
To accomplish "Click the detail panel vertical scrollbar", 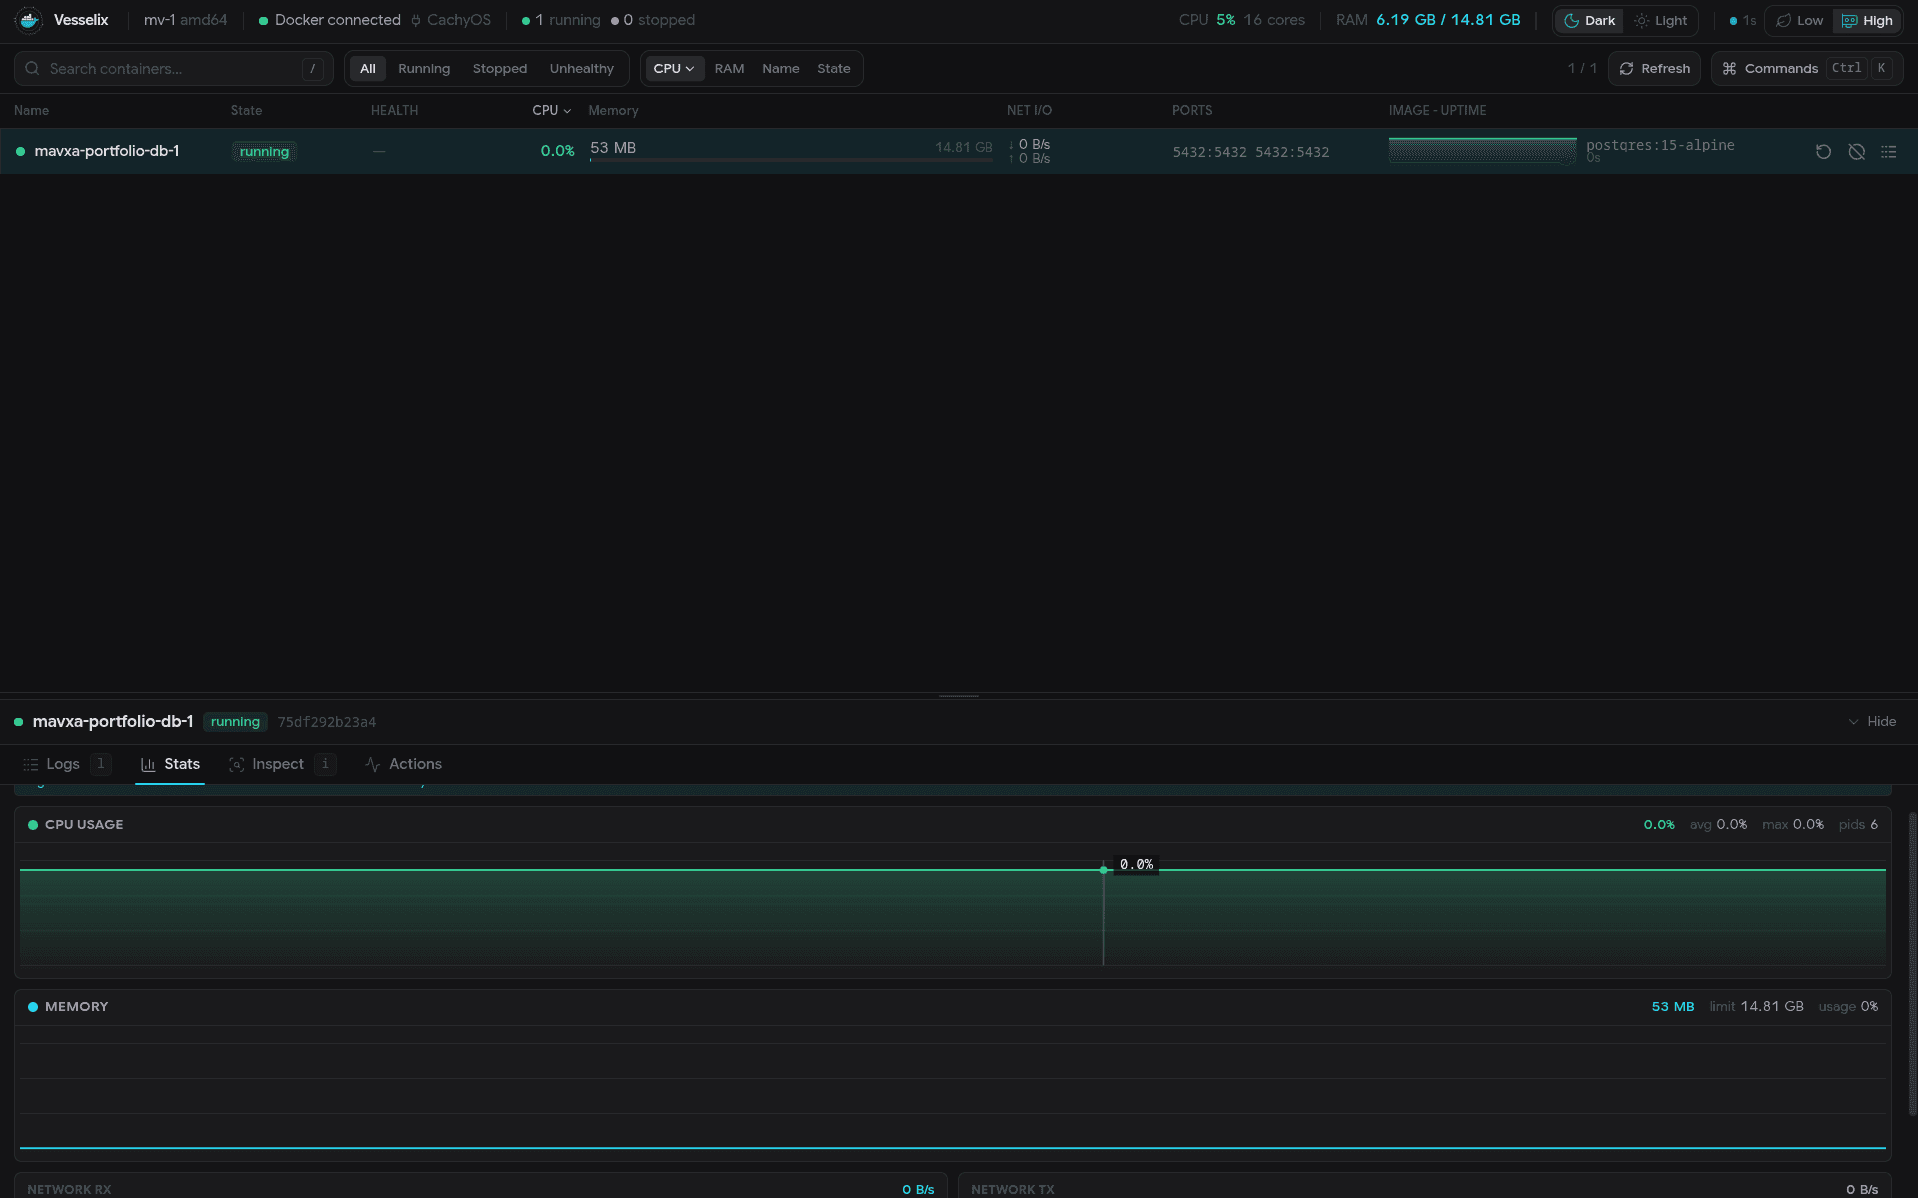I will coord(1912,964).
